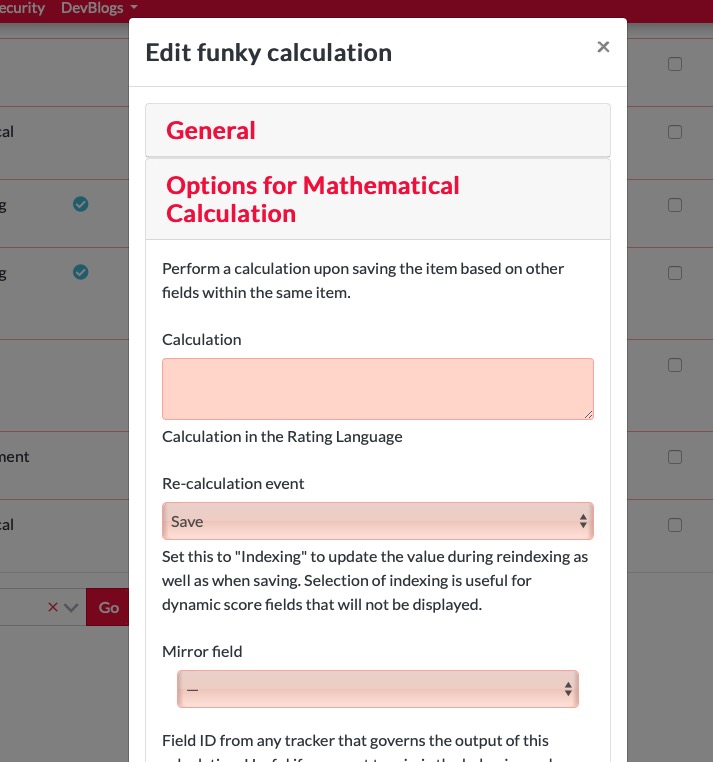Click the second blue checkmark icon

pos(81,272)
